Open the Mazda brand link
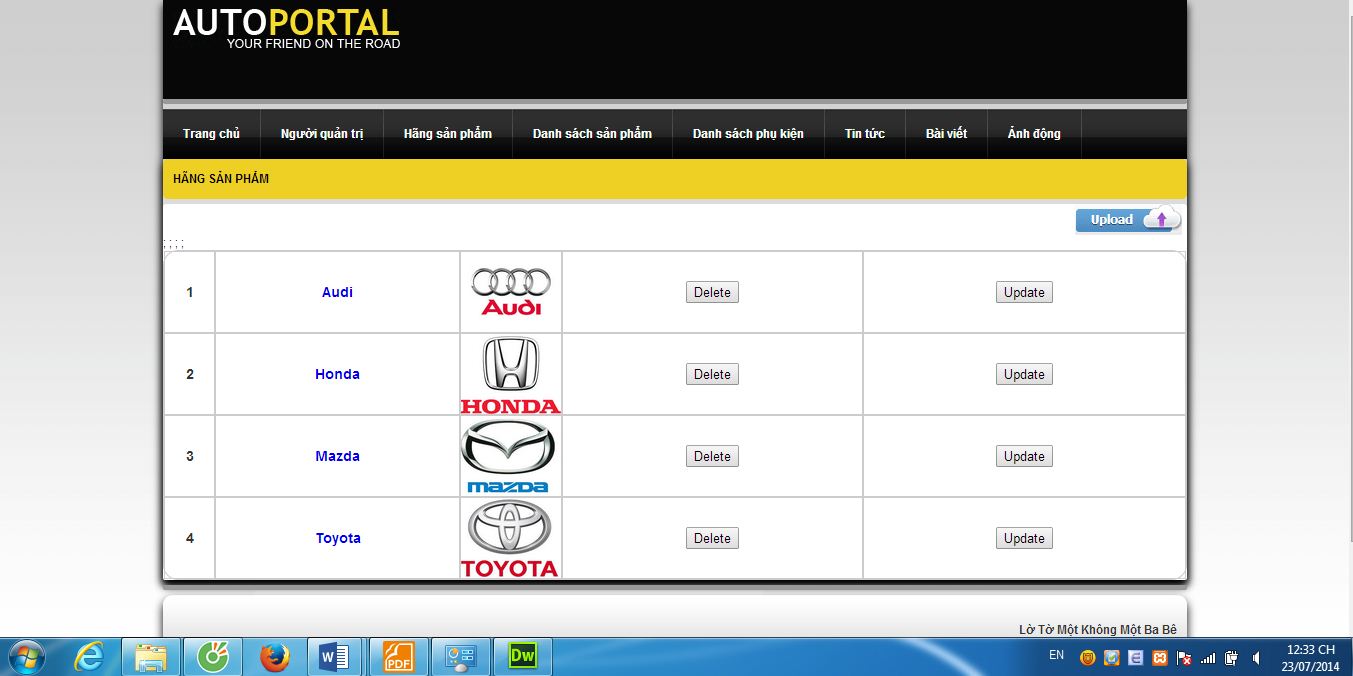 coord(337,456)
